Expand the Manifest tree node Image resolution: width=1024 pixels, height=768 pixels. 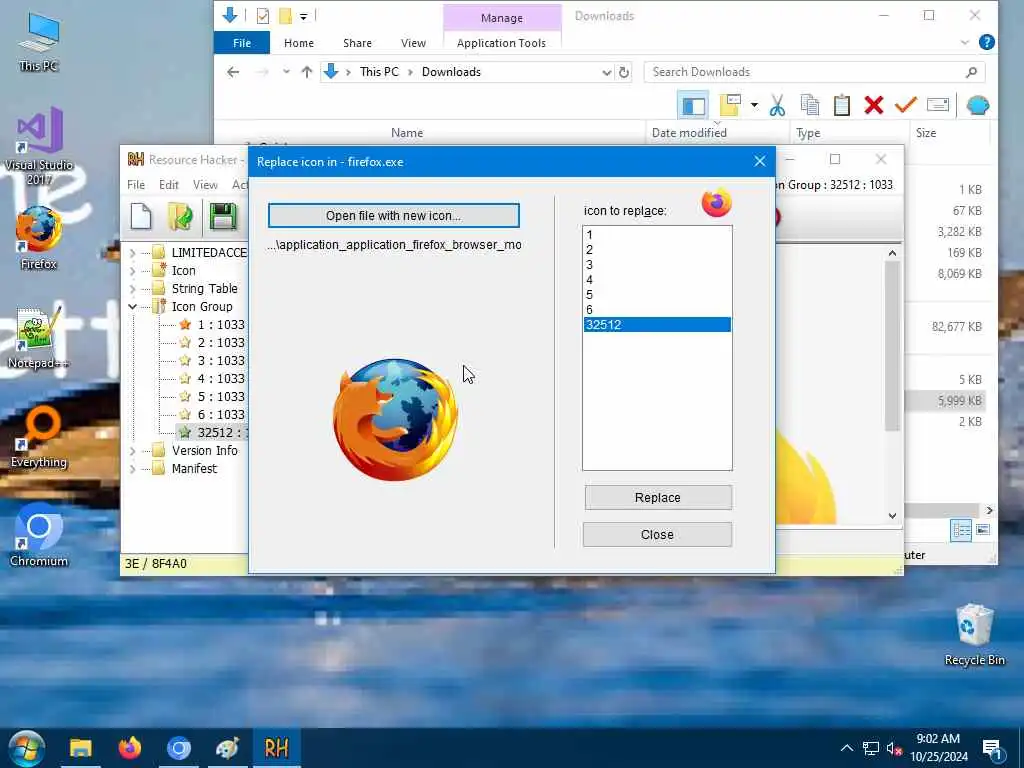pyautogui.click(x=133, y=468)
